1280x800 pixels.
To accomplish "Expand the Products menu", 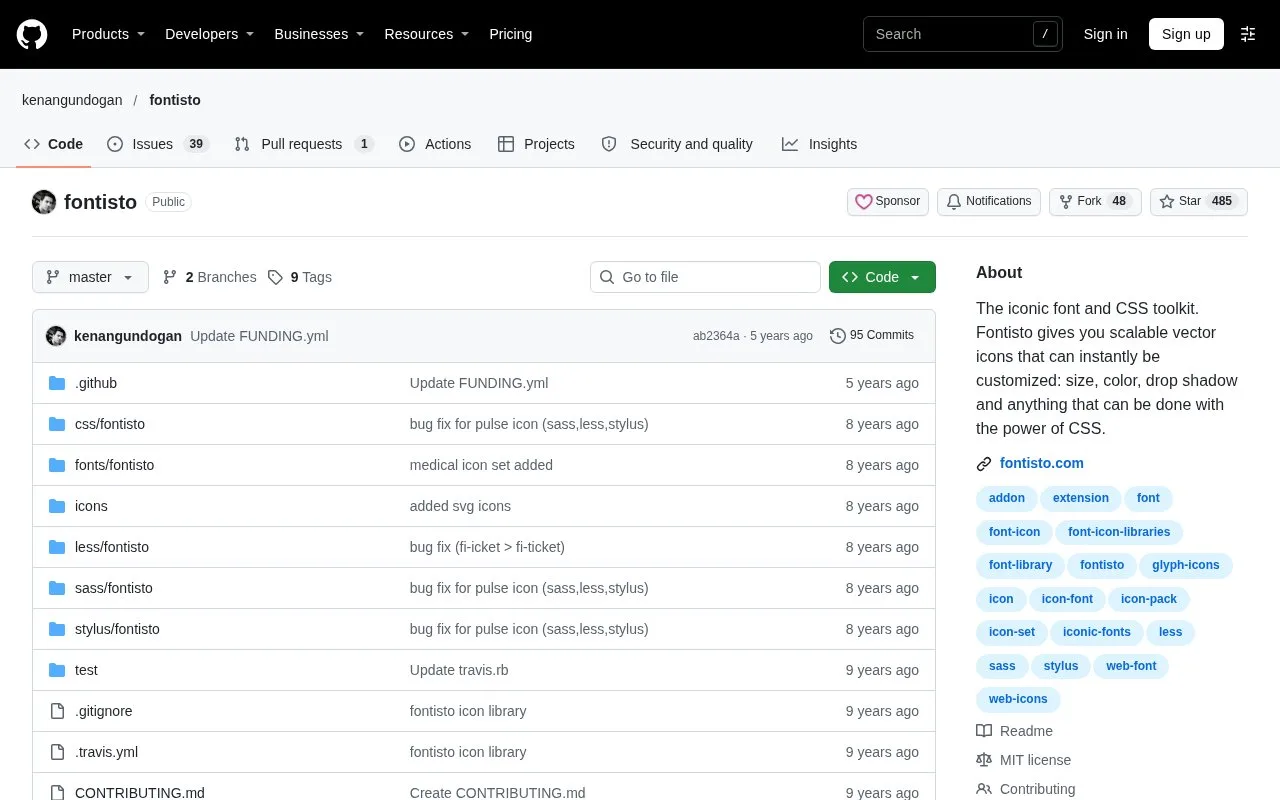I will [109, 34].
